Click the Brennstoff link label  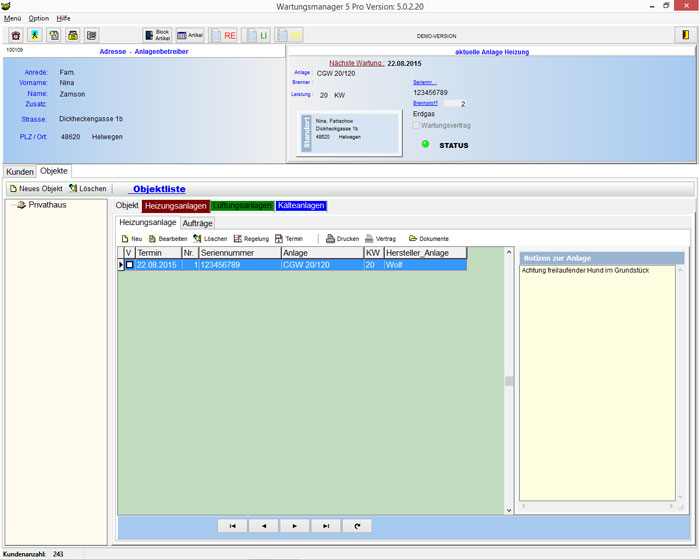tap(425, 103)
